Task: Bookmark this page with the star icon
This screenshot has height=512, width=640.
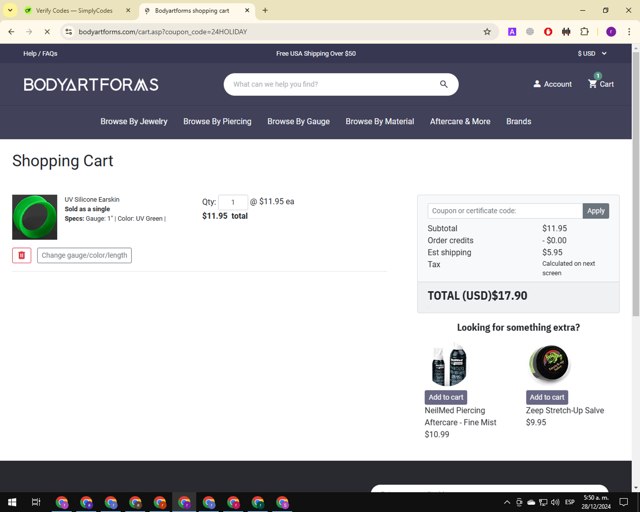Action: pos(487,31)
